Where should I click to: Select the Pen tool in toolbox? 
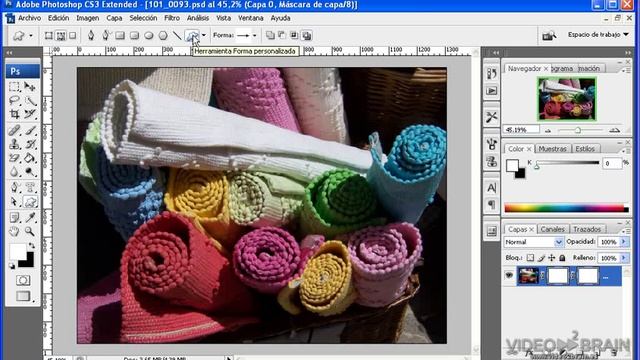pos(14,188)
